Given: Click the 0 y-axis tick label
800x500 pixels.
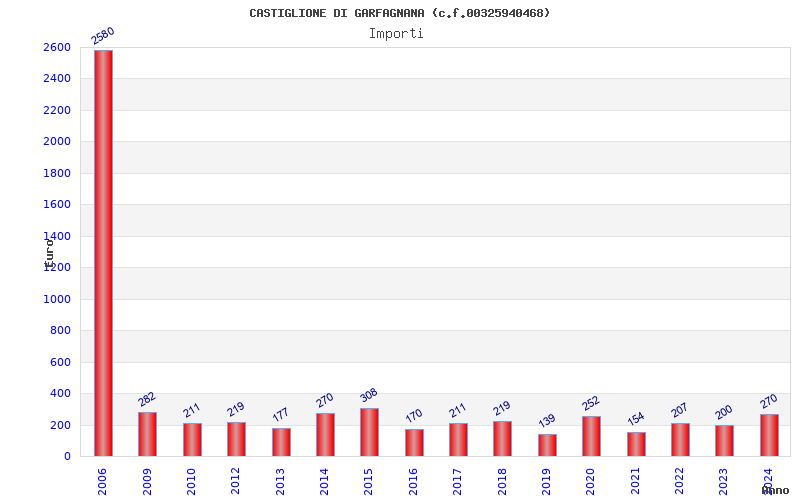Looking at the screenshot, I should pos(67,457).
